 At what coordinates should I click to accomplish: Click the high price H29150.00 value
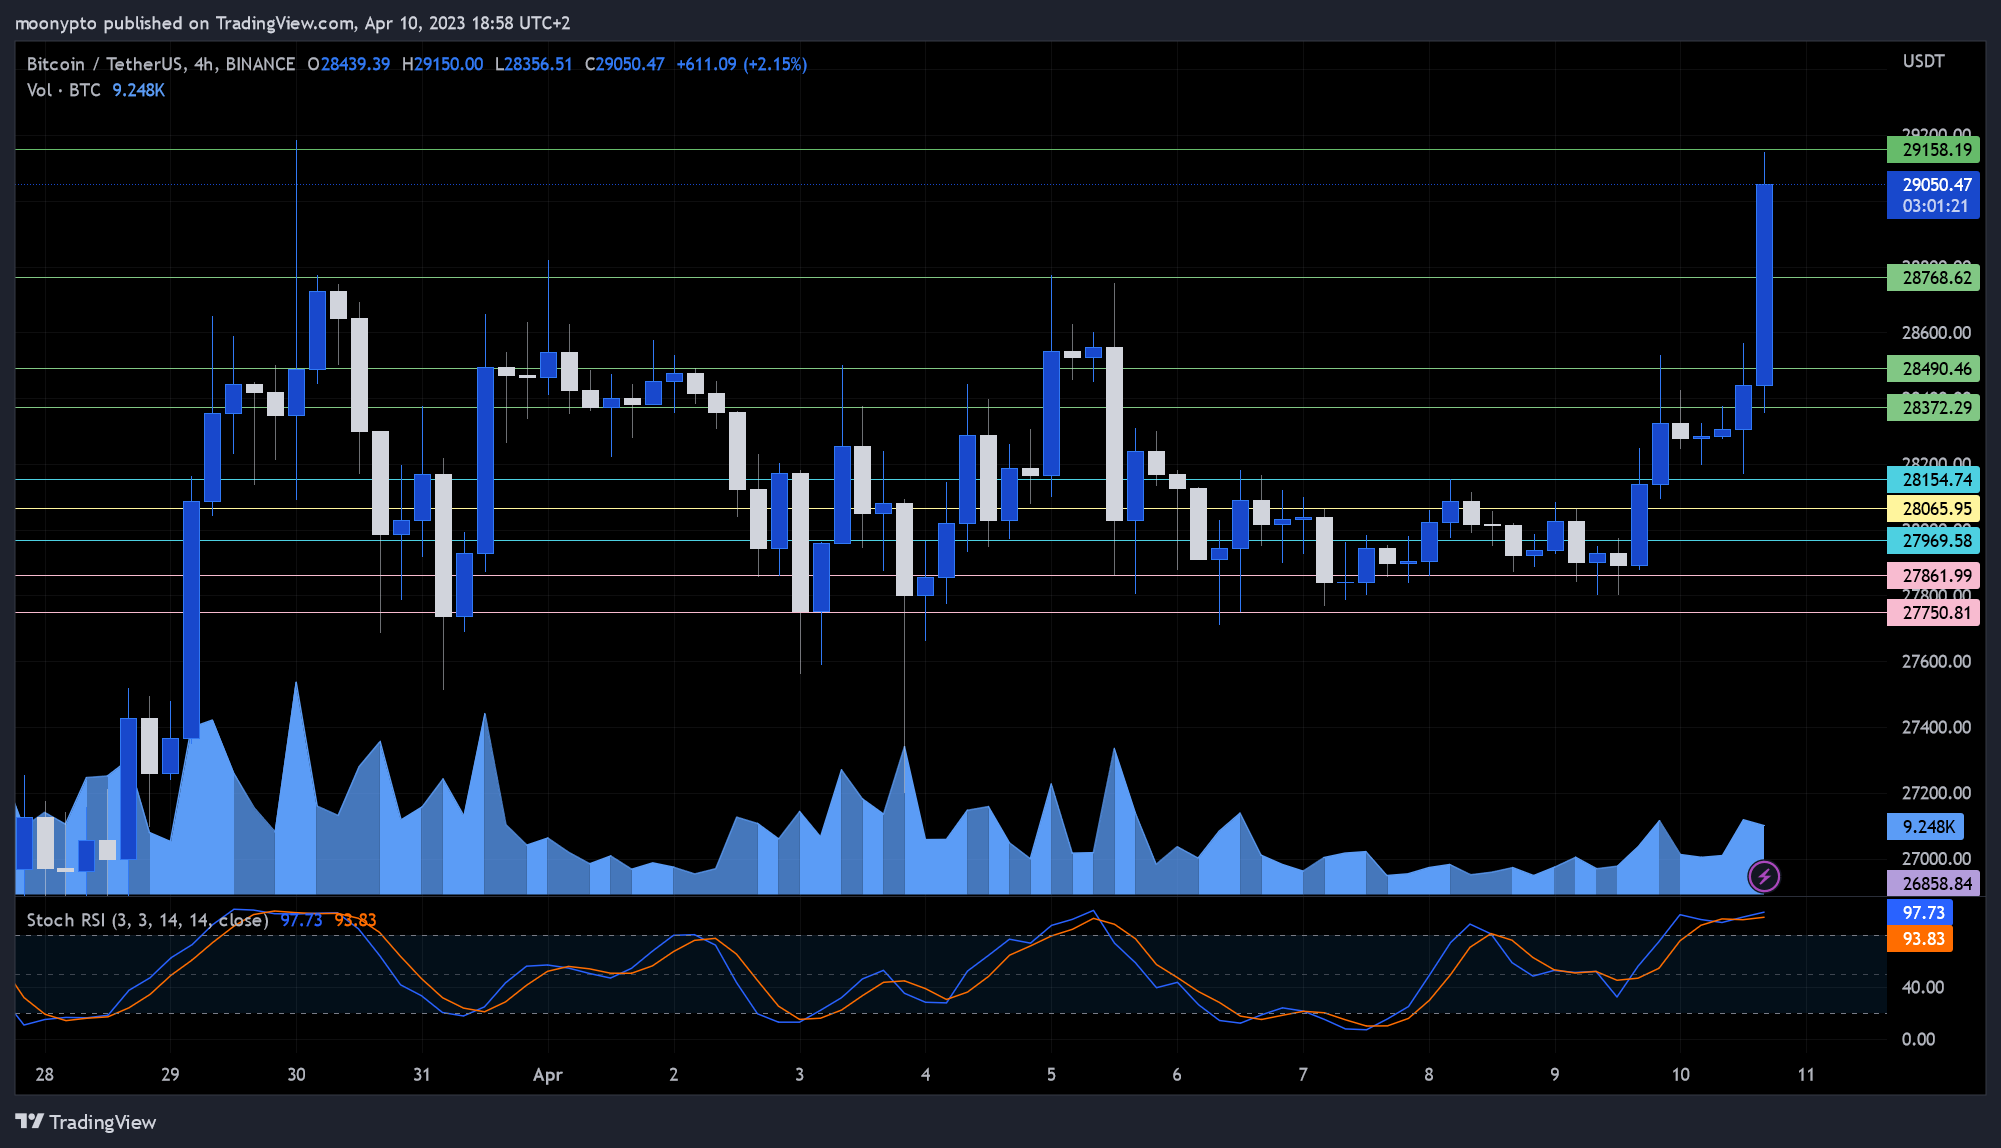(x=442, y=64)
